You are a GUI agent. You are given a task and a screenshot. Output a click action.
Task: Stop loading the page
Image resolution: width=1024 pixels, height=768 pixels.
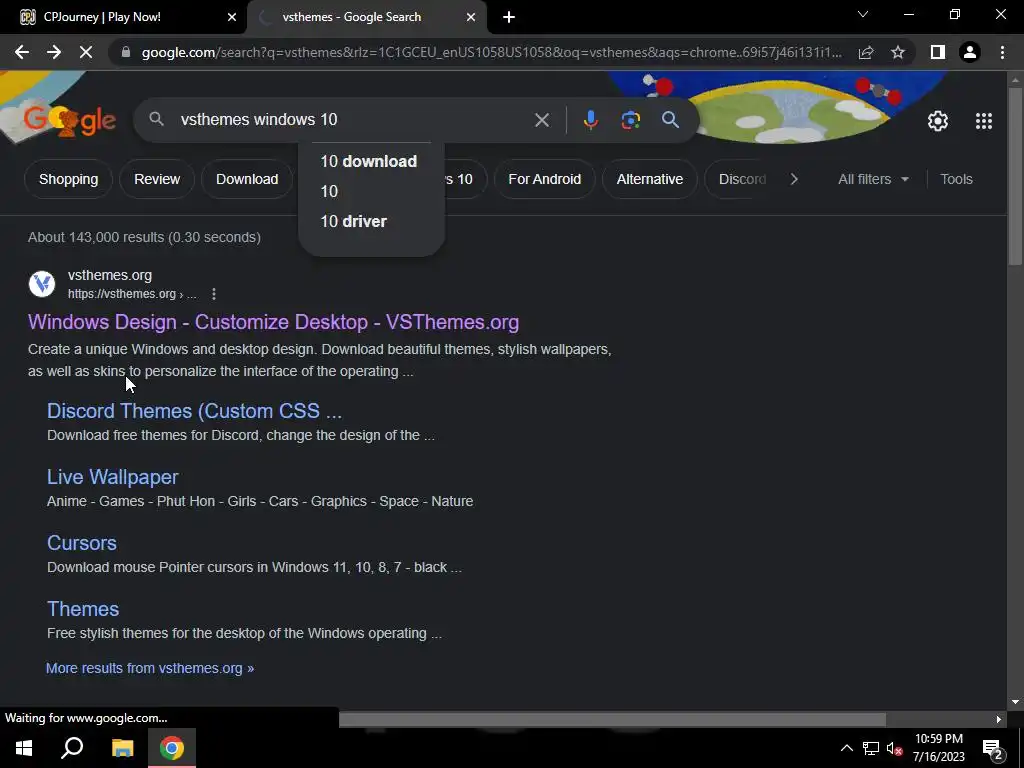(x=86, y=52)
